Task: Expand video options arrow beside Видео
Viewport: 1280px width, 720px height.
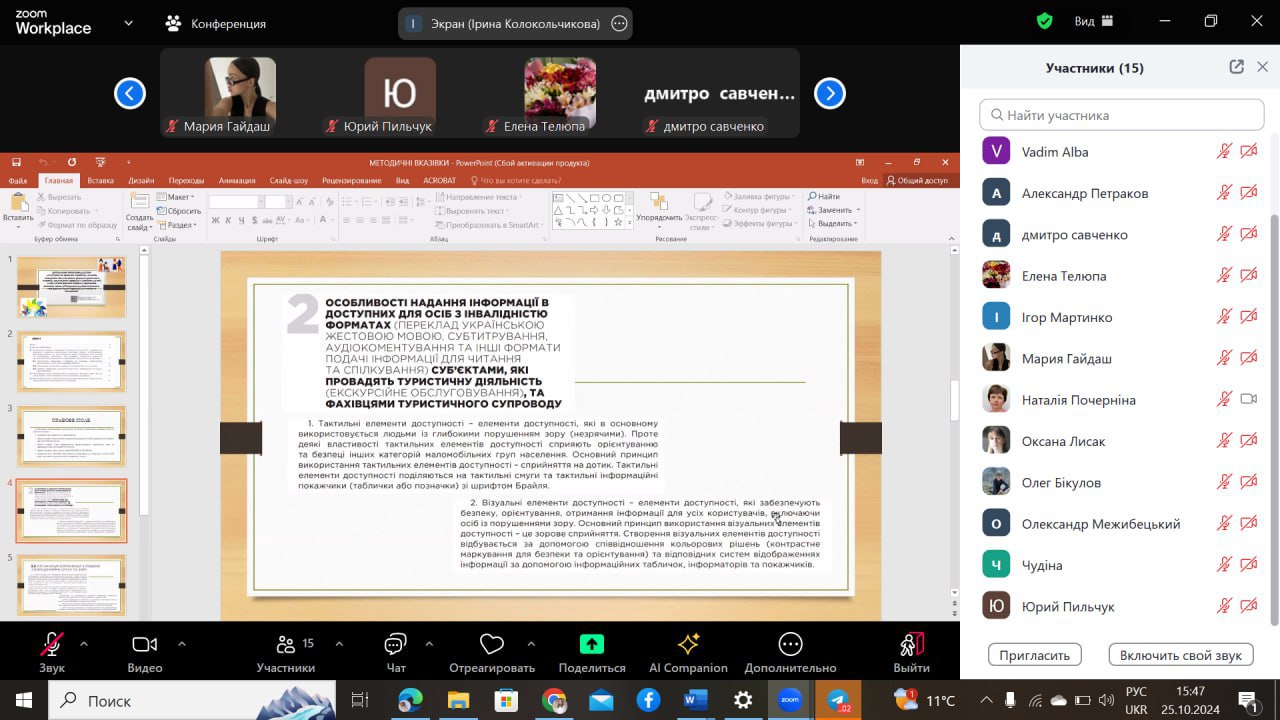Action: point(181,644)
